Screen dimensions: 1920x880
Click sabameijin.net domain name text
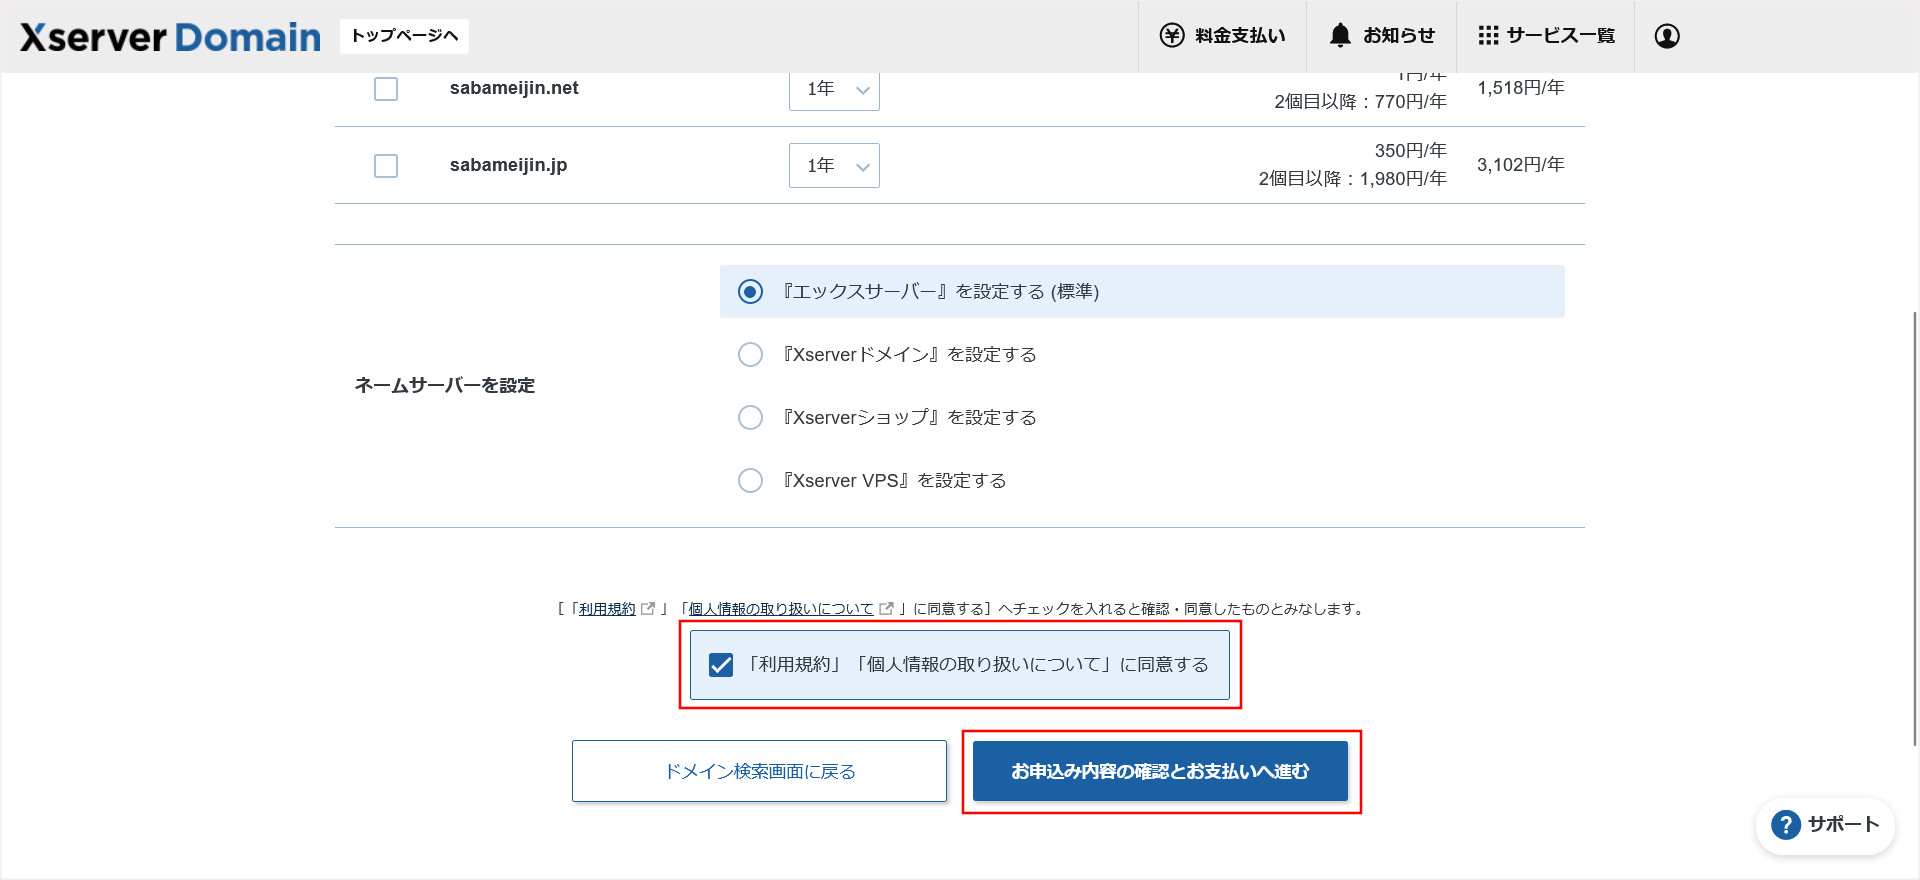click(x=514, y=88)
